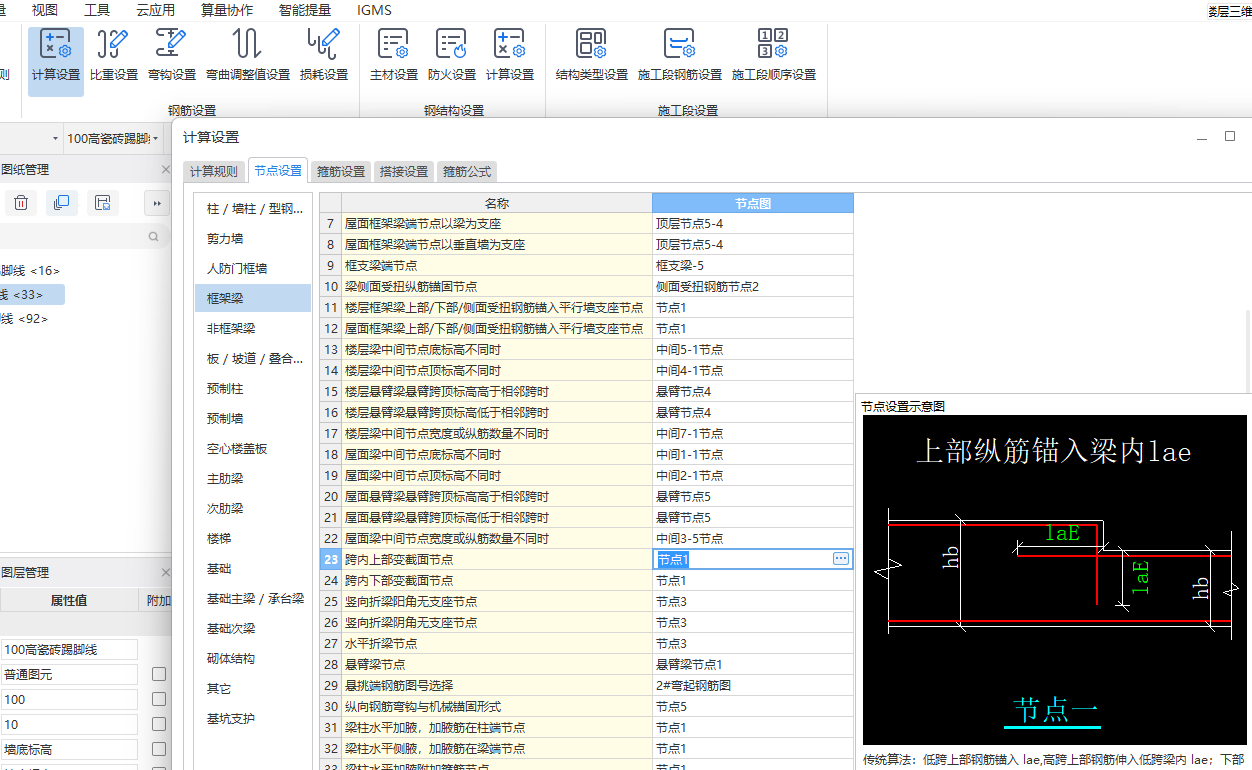Close the 图层管理 panel

(x=165, y=573)
